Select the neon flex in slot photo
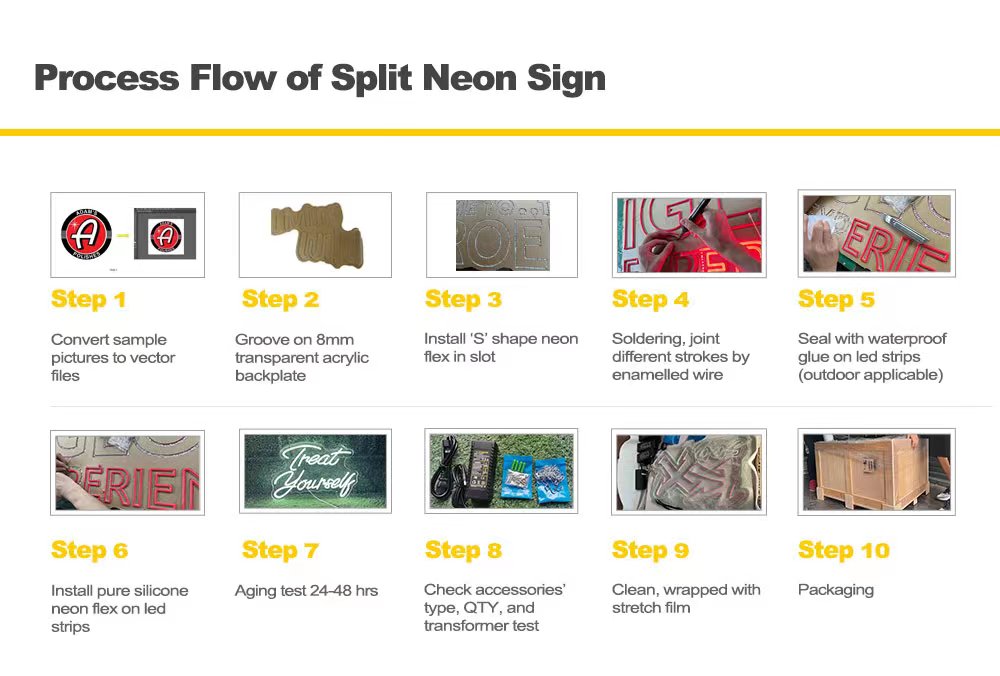This screenshot has height=676, width=1000. coord(502,235)
